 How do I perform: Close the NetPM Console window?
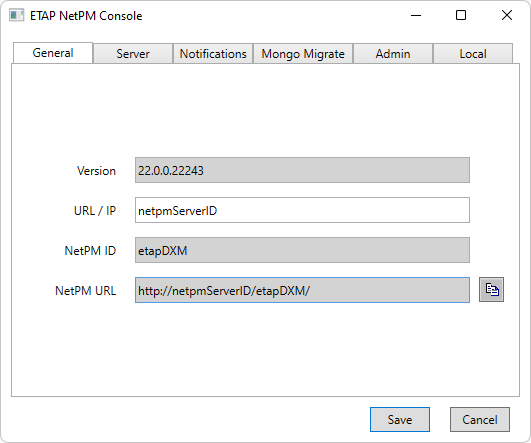point(507,15)
